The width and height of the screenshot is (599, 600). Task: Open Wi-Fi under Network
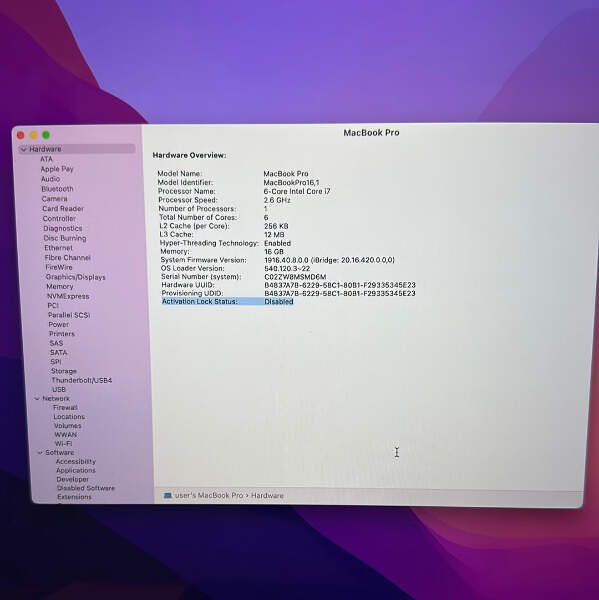(x=63, y=444)
